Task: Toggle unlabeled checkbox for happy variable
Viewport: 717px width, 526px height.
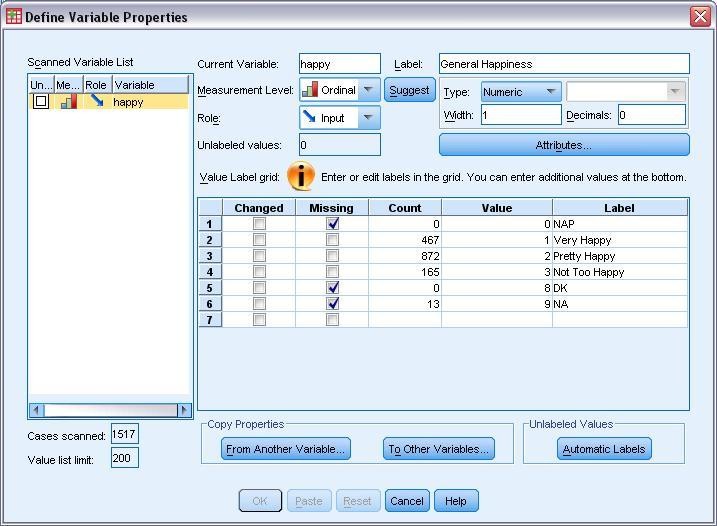Action: point(41,102)
